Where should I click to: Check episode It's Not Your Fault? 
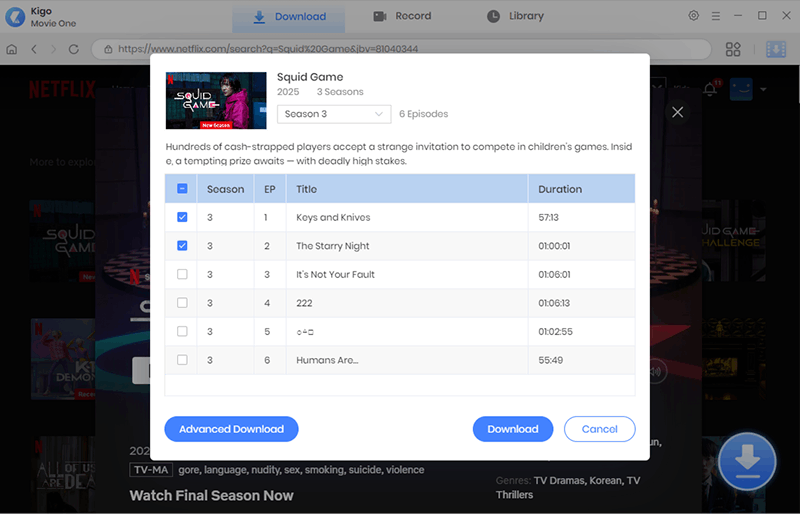click(x=182, y=274)
